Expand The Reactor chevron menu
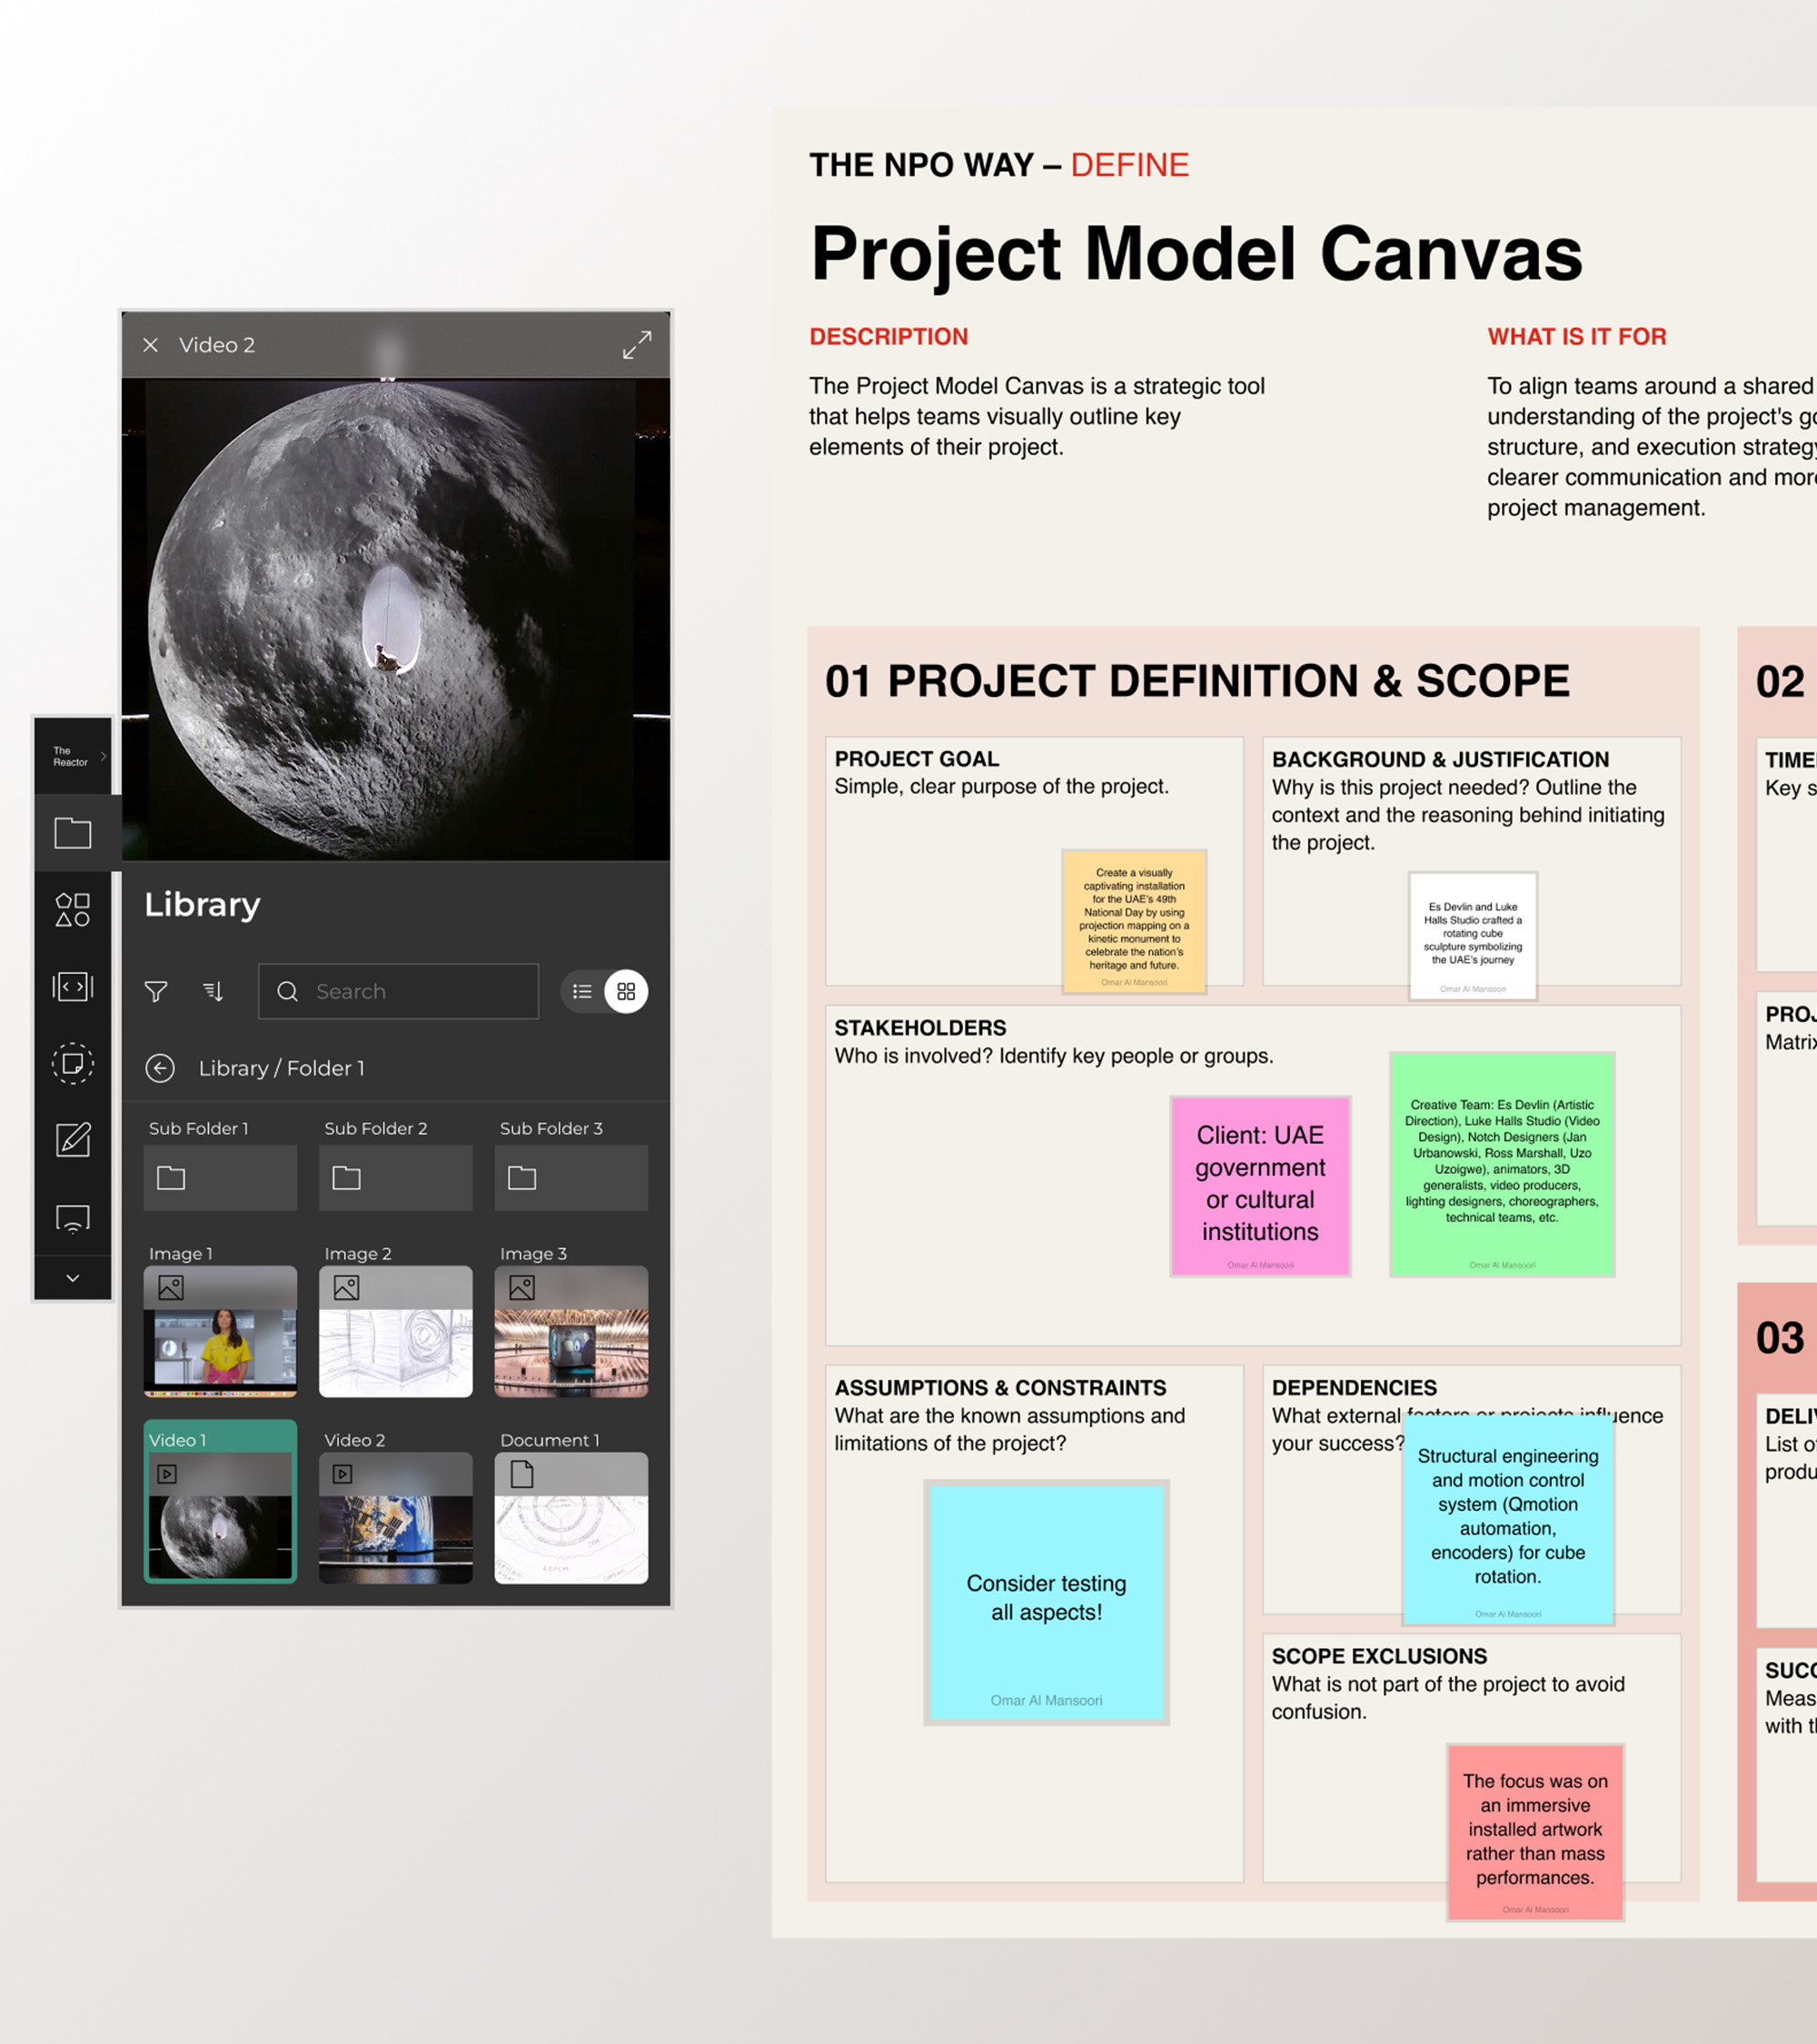 point(103,756)
